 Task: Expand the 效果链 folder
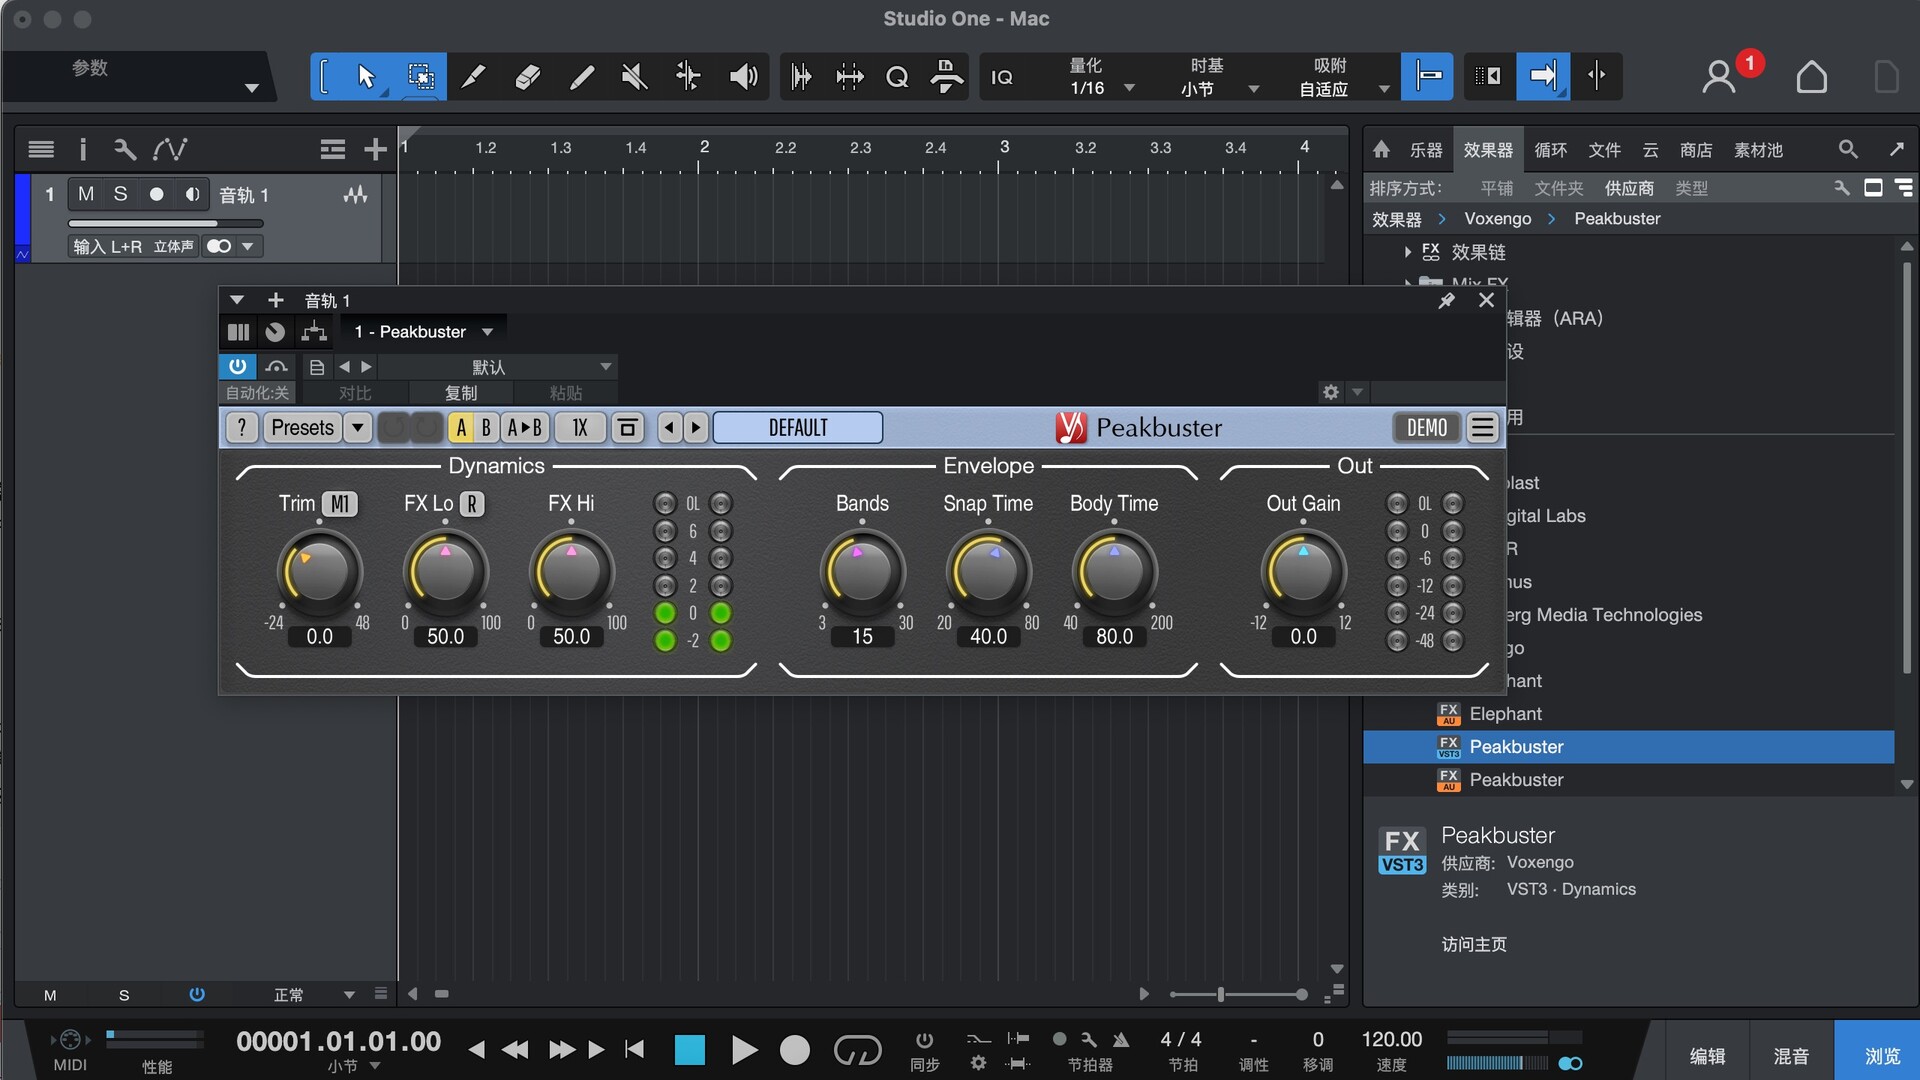[1407, 252]
